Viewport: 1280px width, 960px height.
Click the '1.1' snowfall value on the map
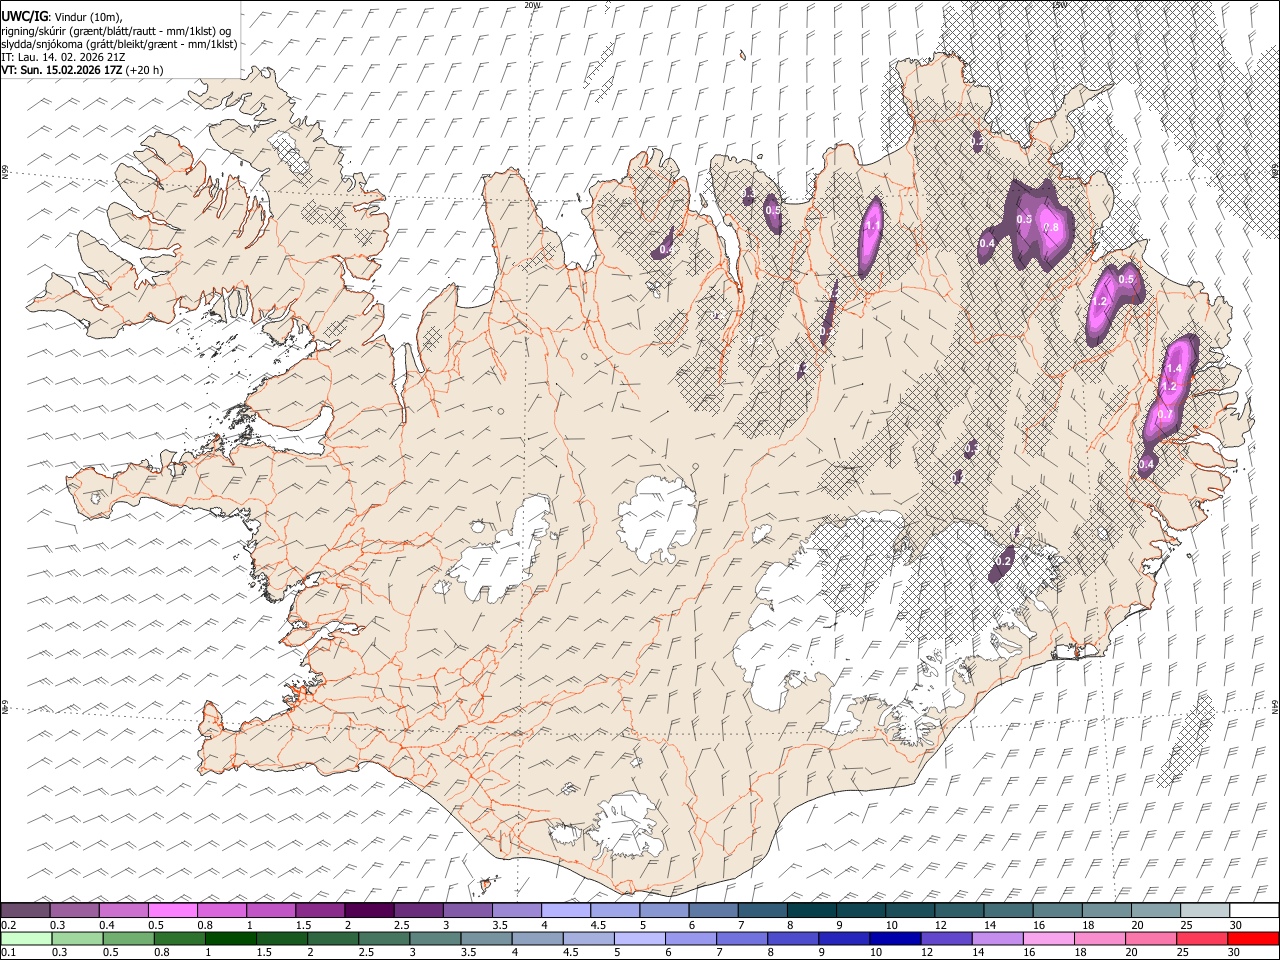(871, 226)
